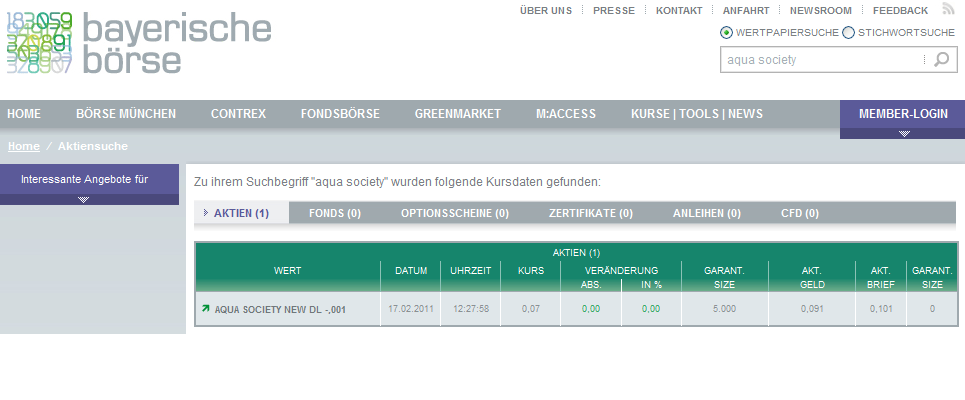Open the CONTREX menu

coord(238,114)
